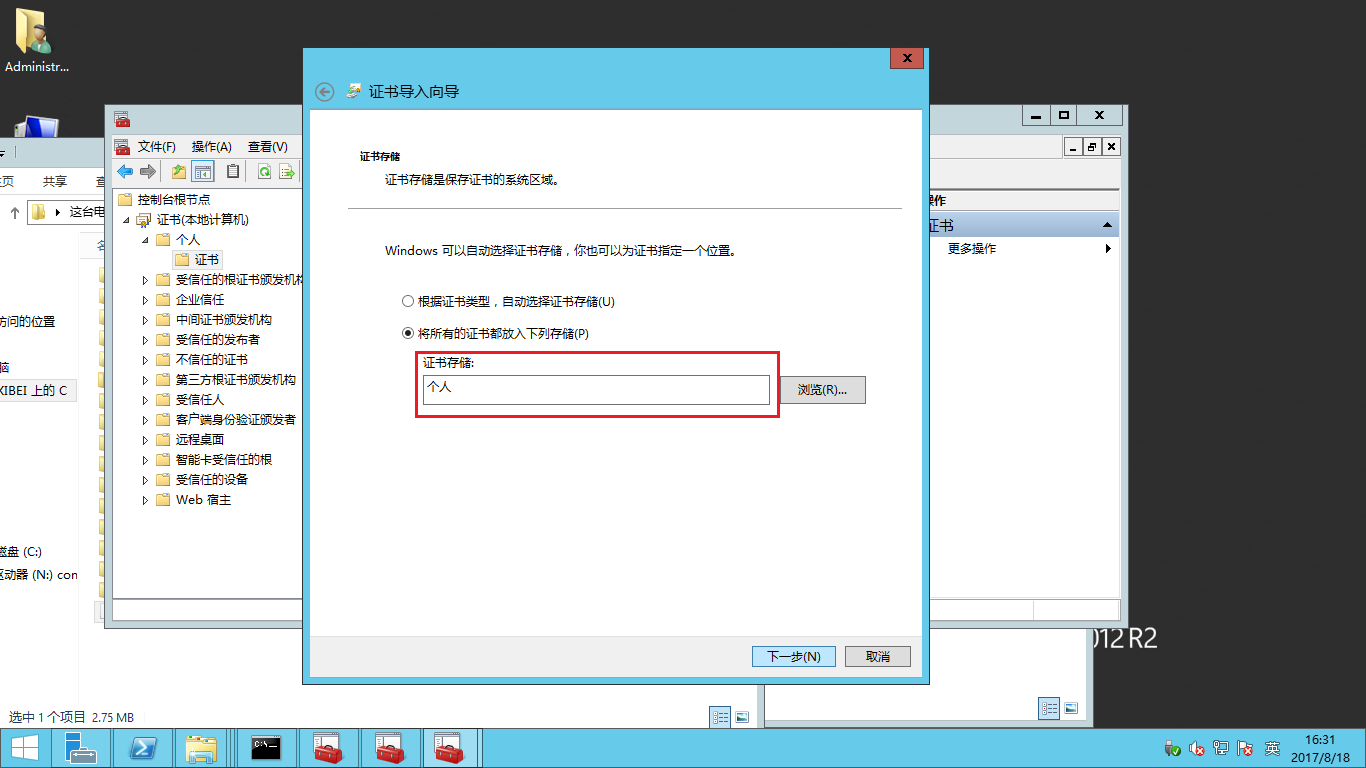
Task: Toggle show/hide console tree icon
Action: 203,171
